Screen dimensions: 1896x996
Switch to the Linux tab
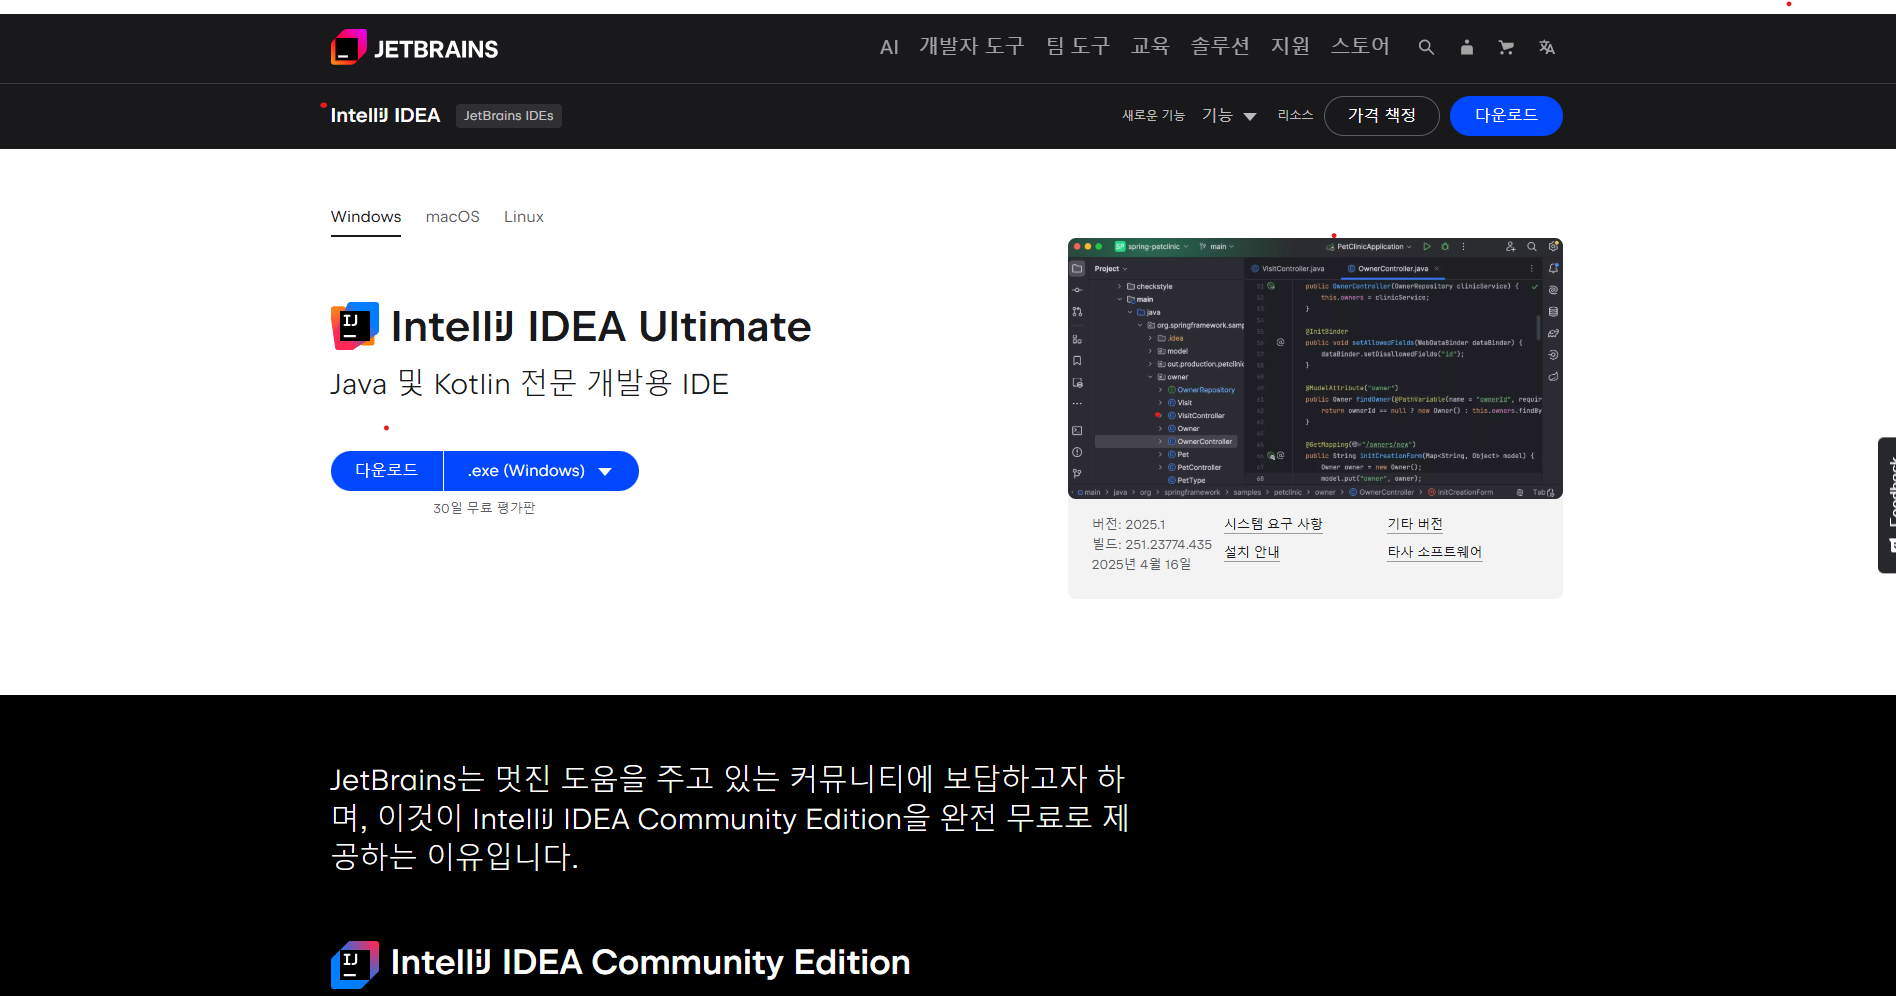(x=523, y=217)
